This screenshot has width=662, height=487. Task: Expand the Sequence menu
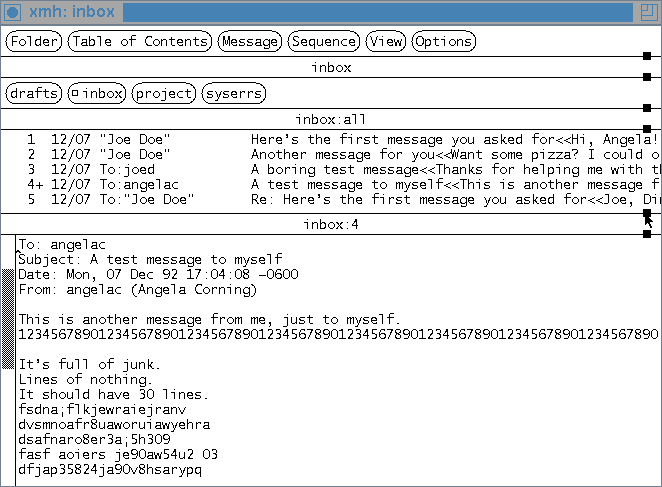click(323, 41)
